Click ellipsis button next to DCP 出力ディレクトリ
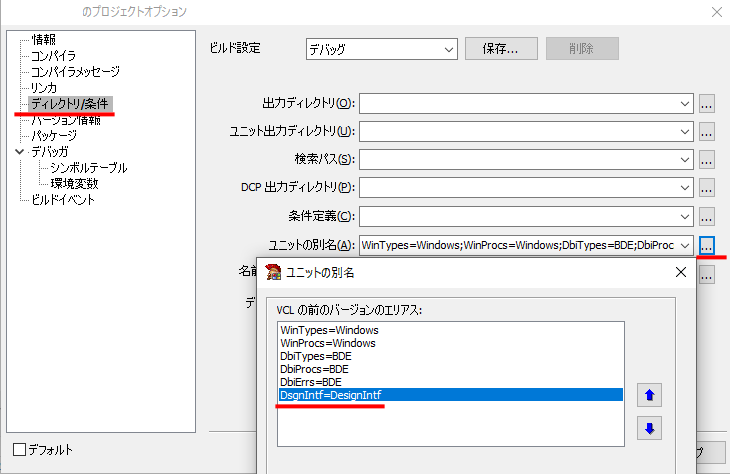730x474 pixels. point(706,188)
